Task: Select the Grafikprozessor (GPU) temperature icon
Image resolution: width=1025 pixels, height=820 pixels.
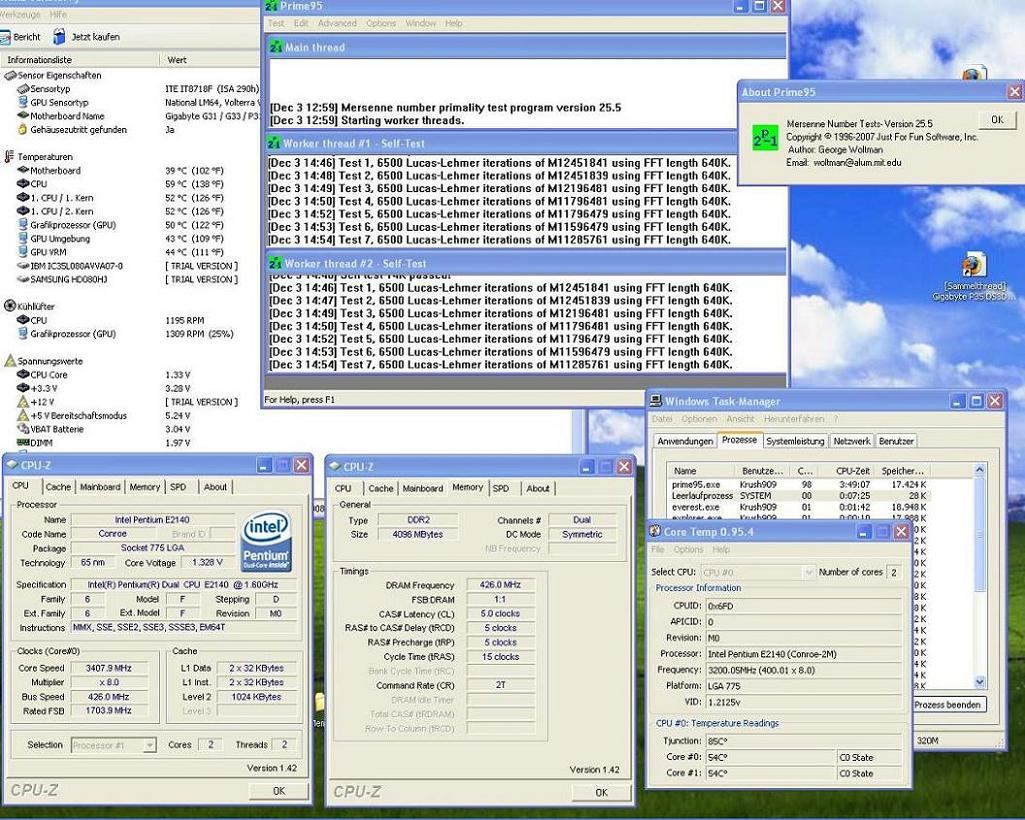Action: (23, 224)
